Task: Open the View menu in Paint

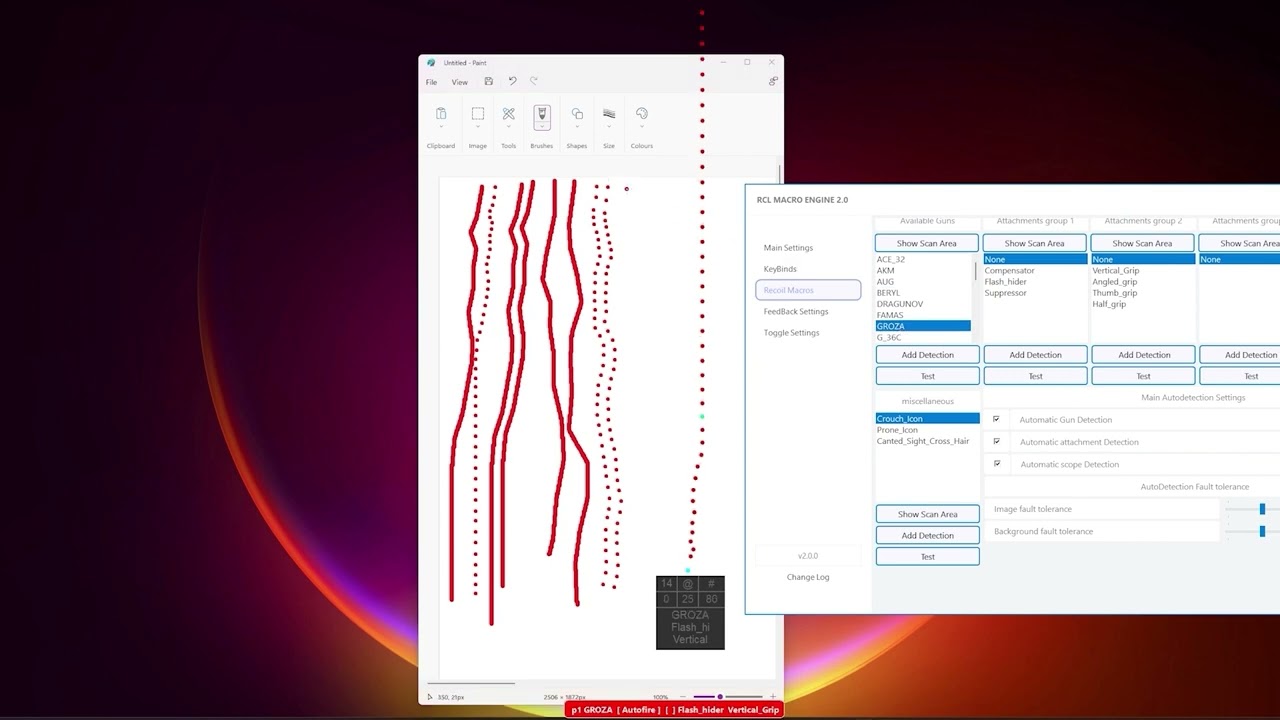Action: click(459, 82)
